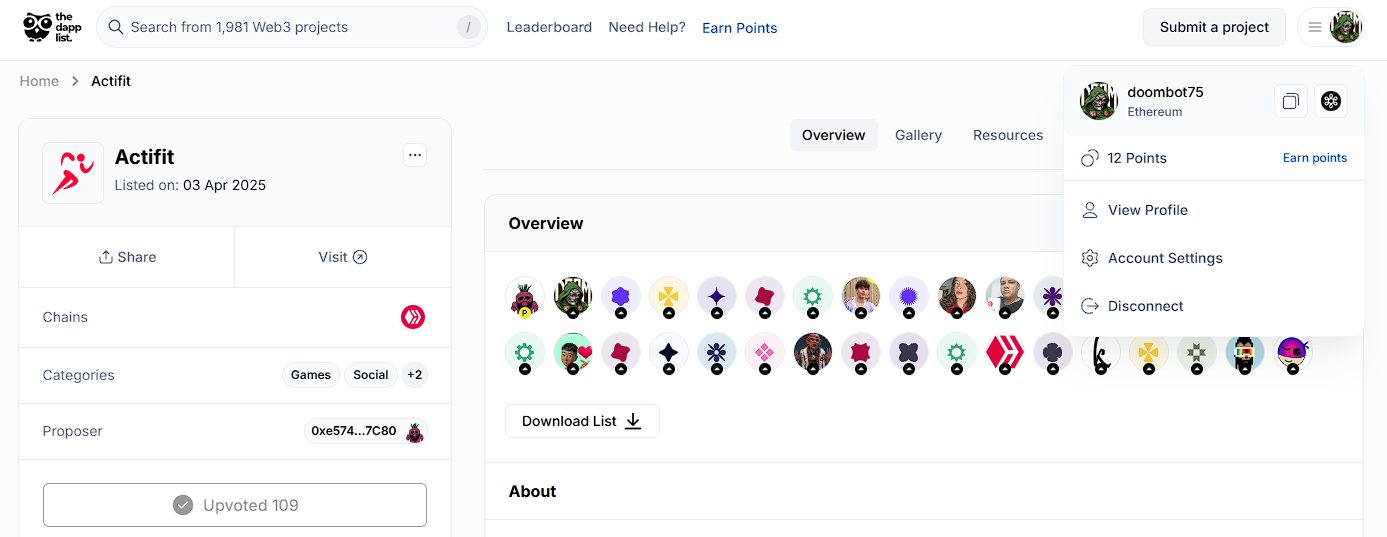Click the slash shortcut key in search bar
This screenshot has width=1387, height=537.
point(468,27)
